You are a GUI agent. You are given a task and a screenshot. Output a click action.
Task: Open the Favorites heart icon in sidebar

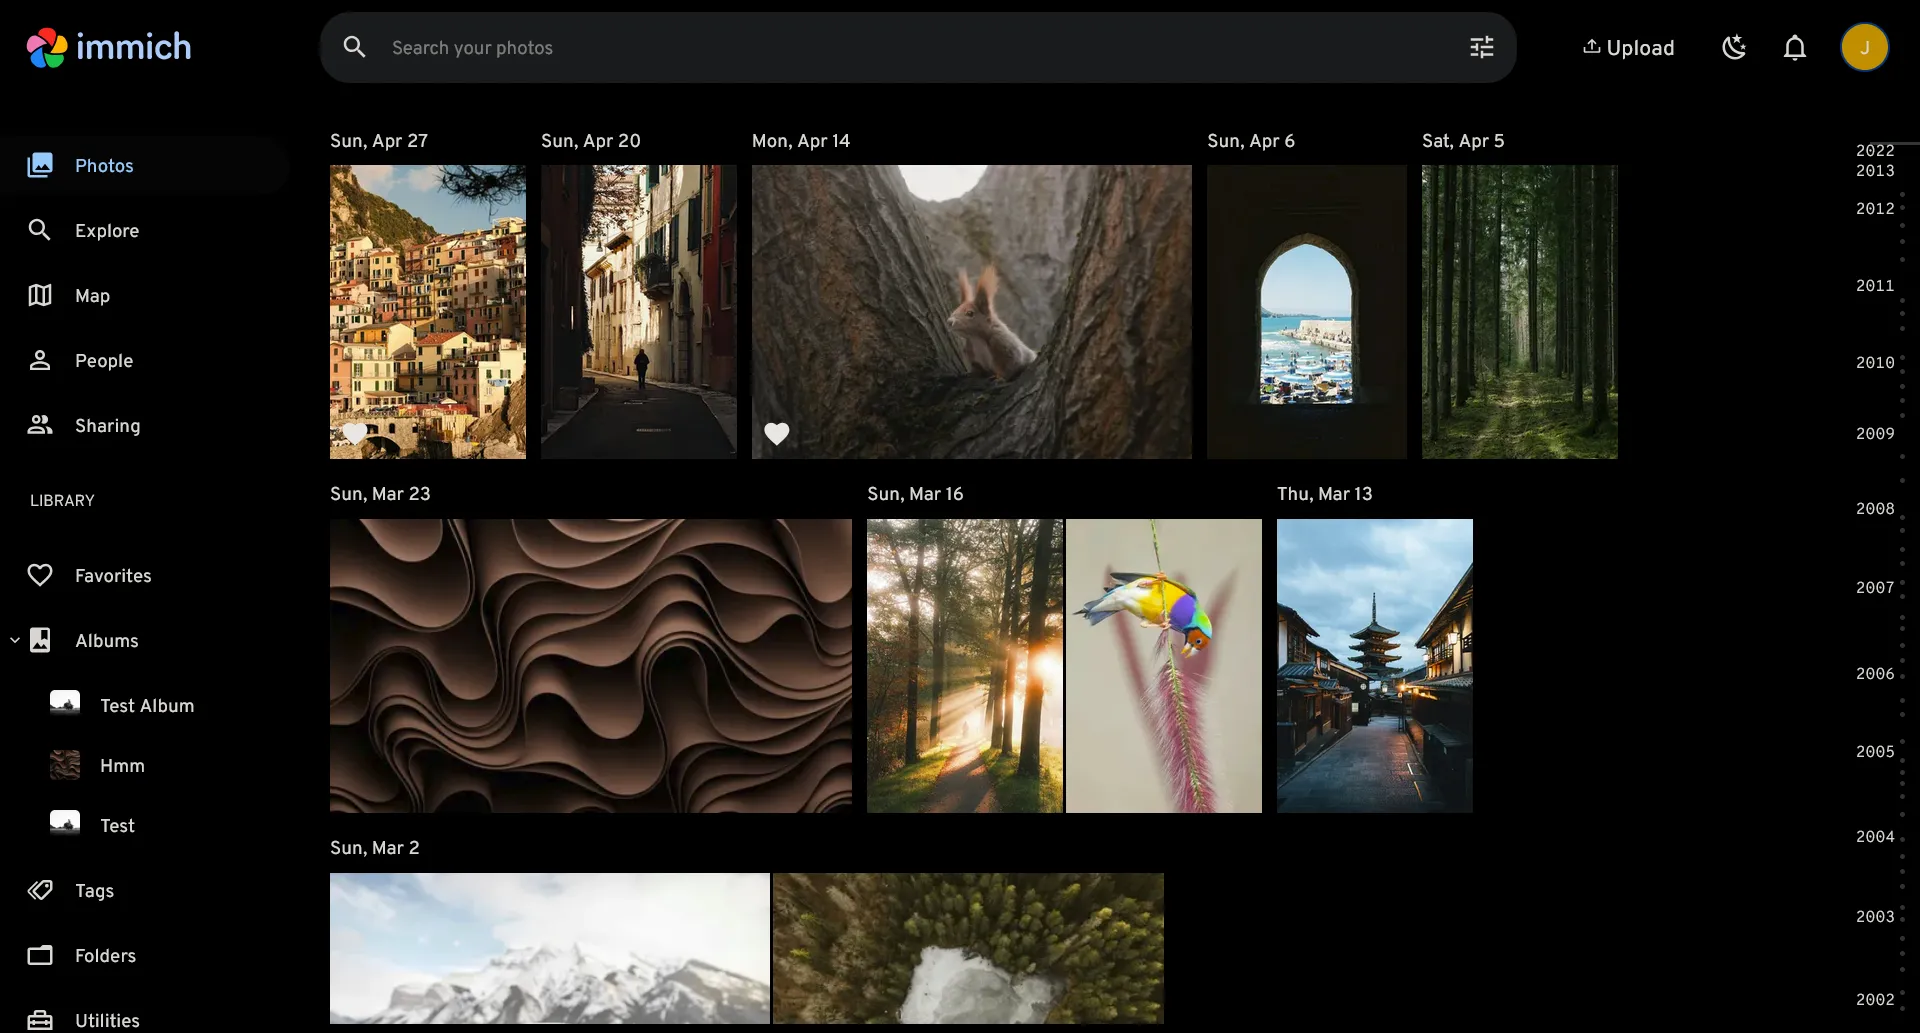(40, 575)
